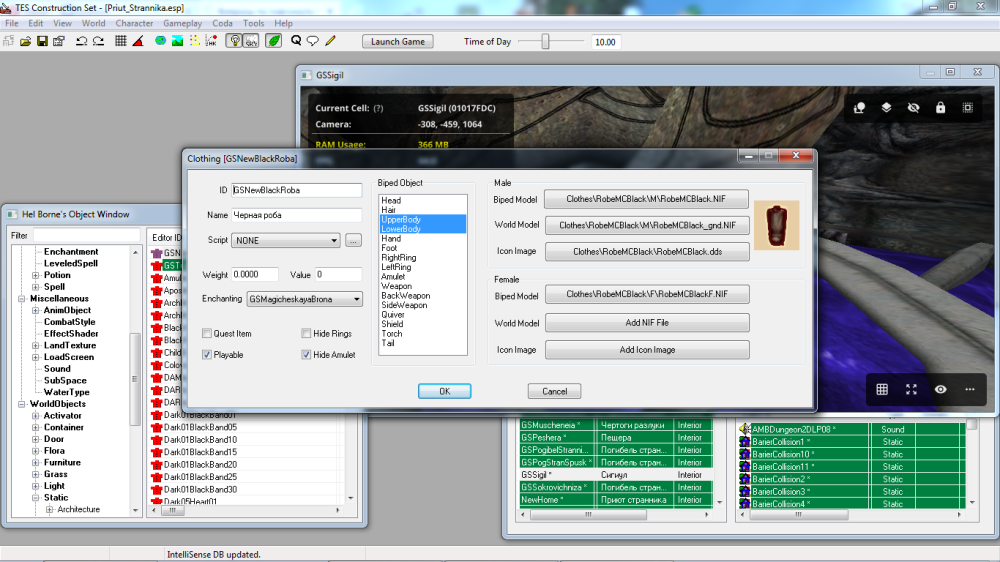Click Add NIF File for female world model
1000x562 pixels.
647,323
